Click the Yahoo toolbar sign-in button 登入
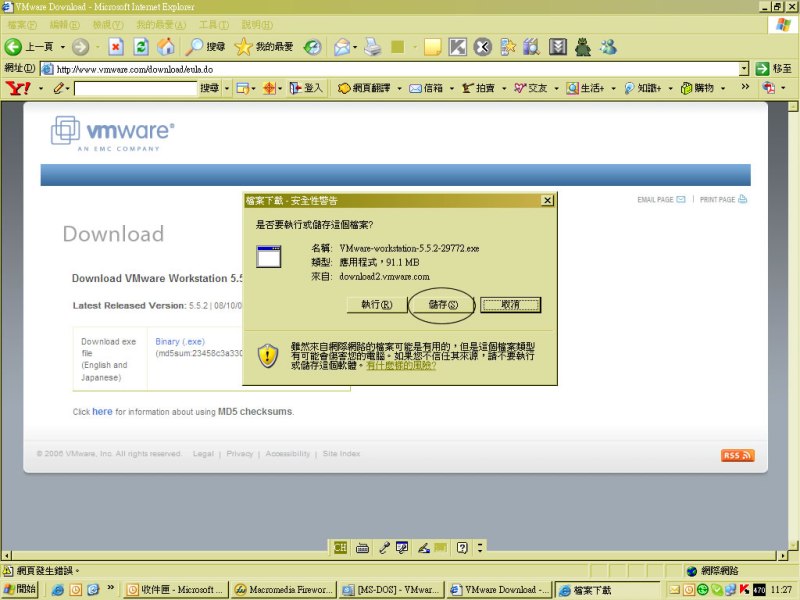The height and width of the screenshot is (600, 800). (306, 88)
